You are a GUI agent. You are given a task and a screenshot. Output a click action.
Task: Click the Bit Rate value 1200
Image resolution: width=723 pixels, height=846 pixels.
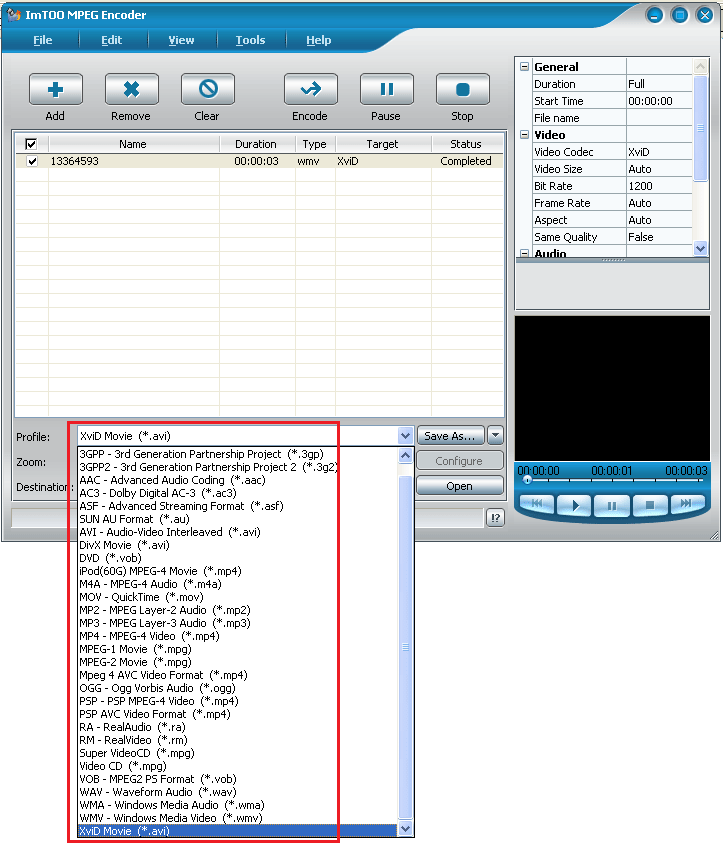(x=659, y=186)
